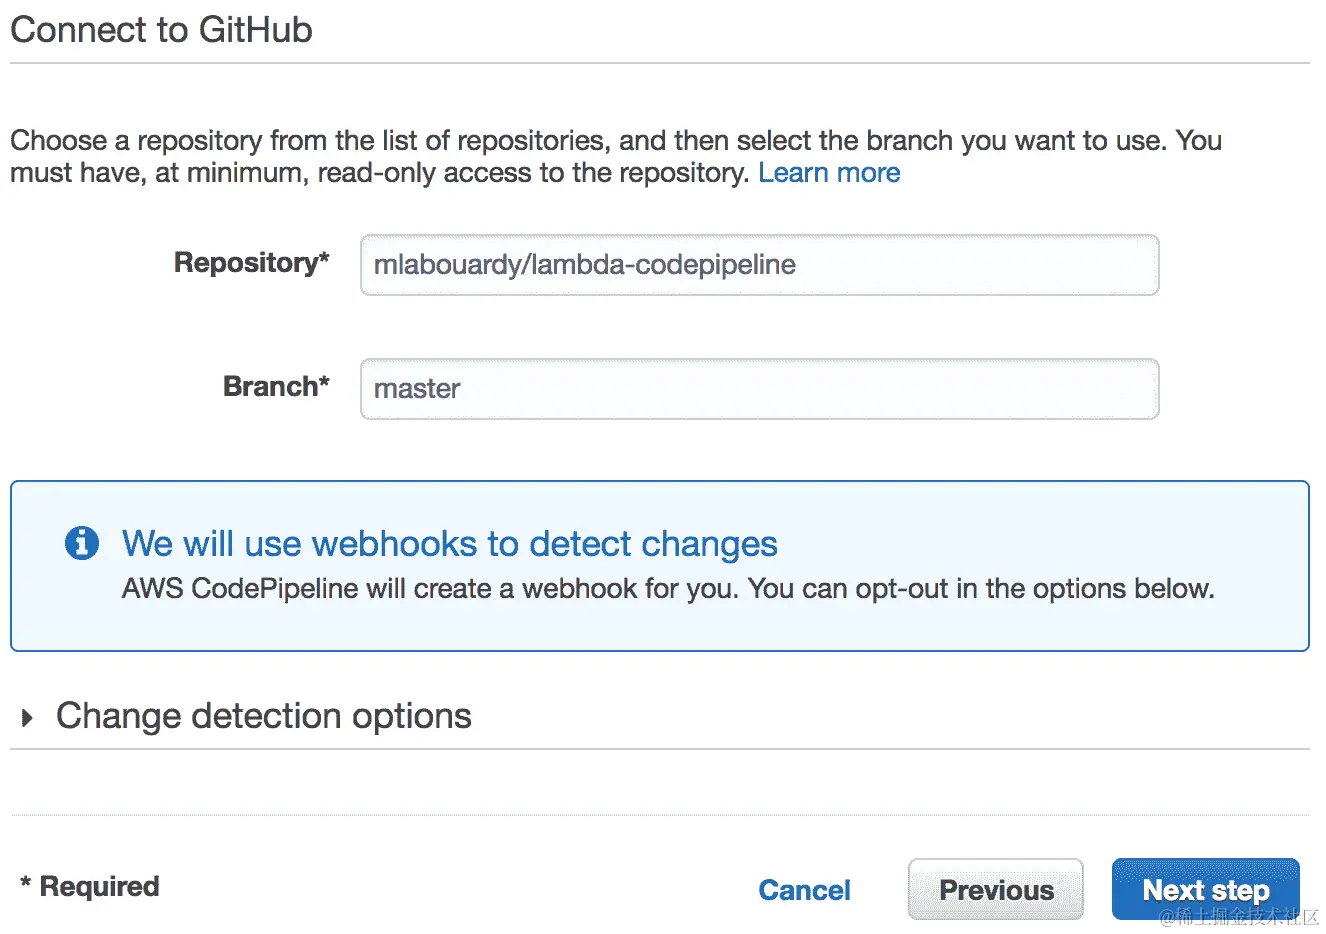This screenshot has height=934, width=1326.
Task: Open the Change detection options section label
Action: (263, 716)
